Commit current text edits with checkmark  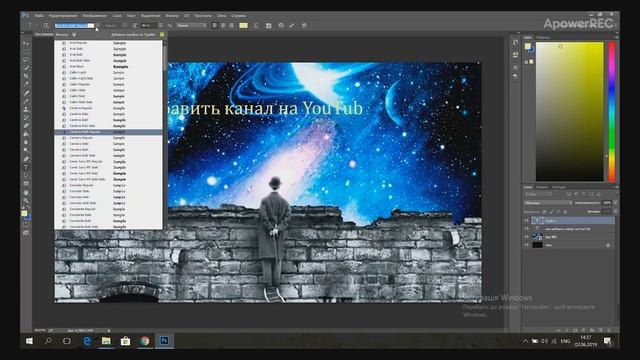point(291,25)
